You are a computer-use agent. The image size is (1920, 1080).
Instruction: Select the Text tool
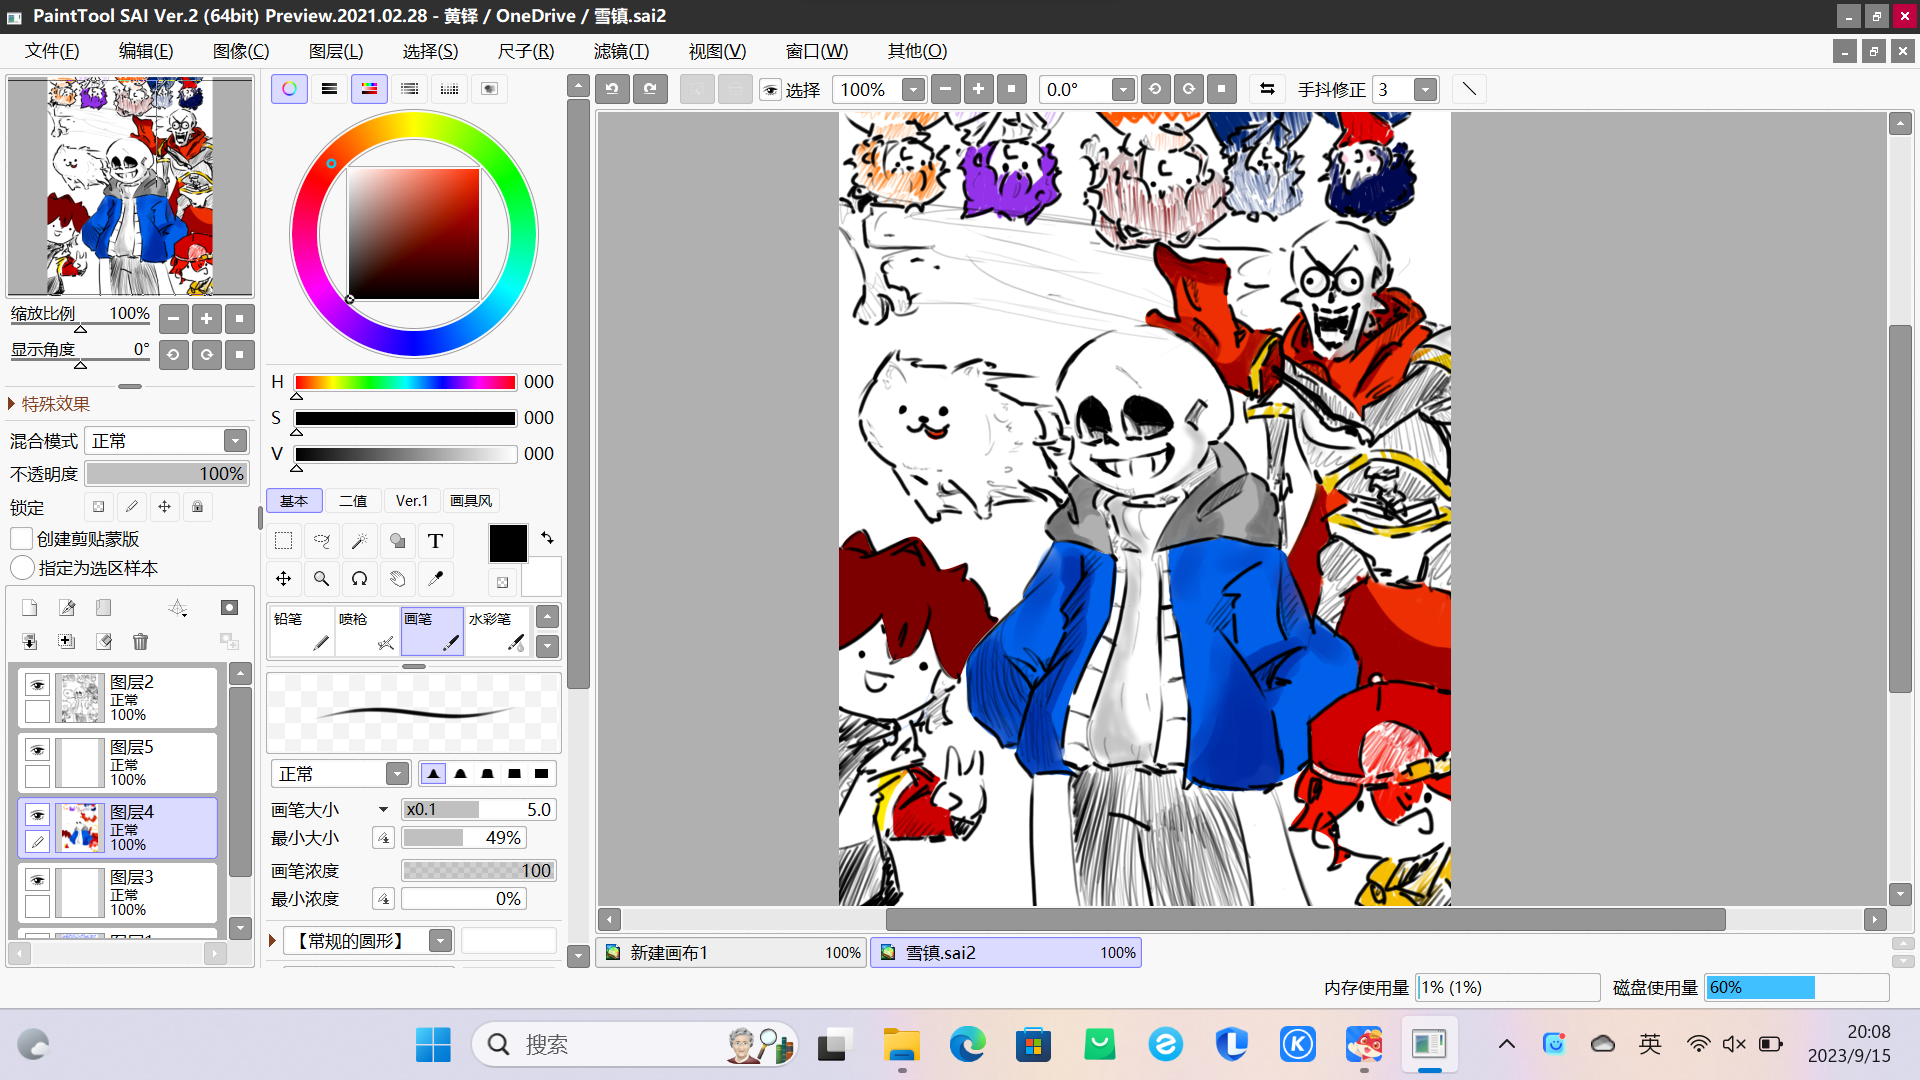436,541
